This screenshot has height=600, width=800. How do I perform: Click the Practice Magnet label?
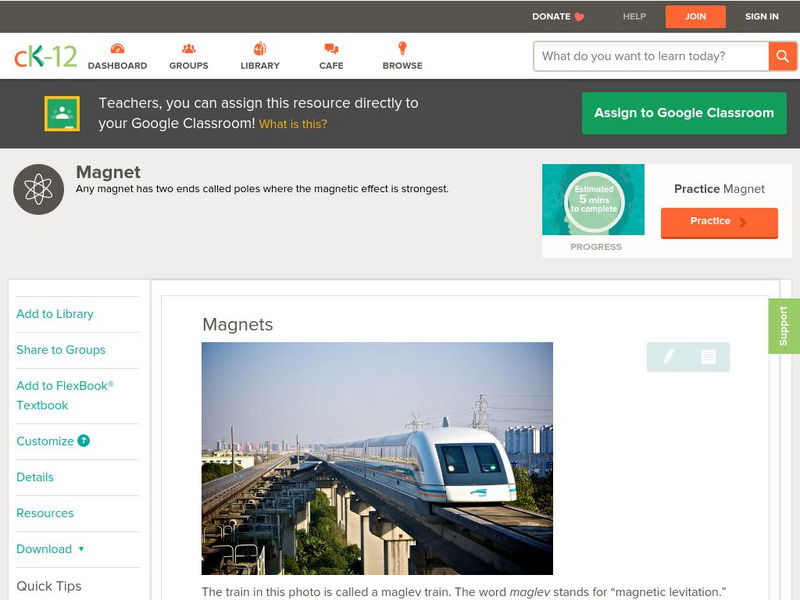click(719, 189)
